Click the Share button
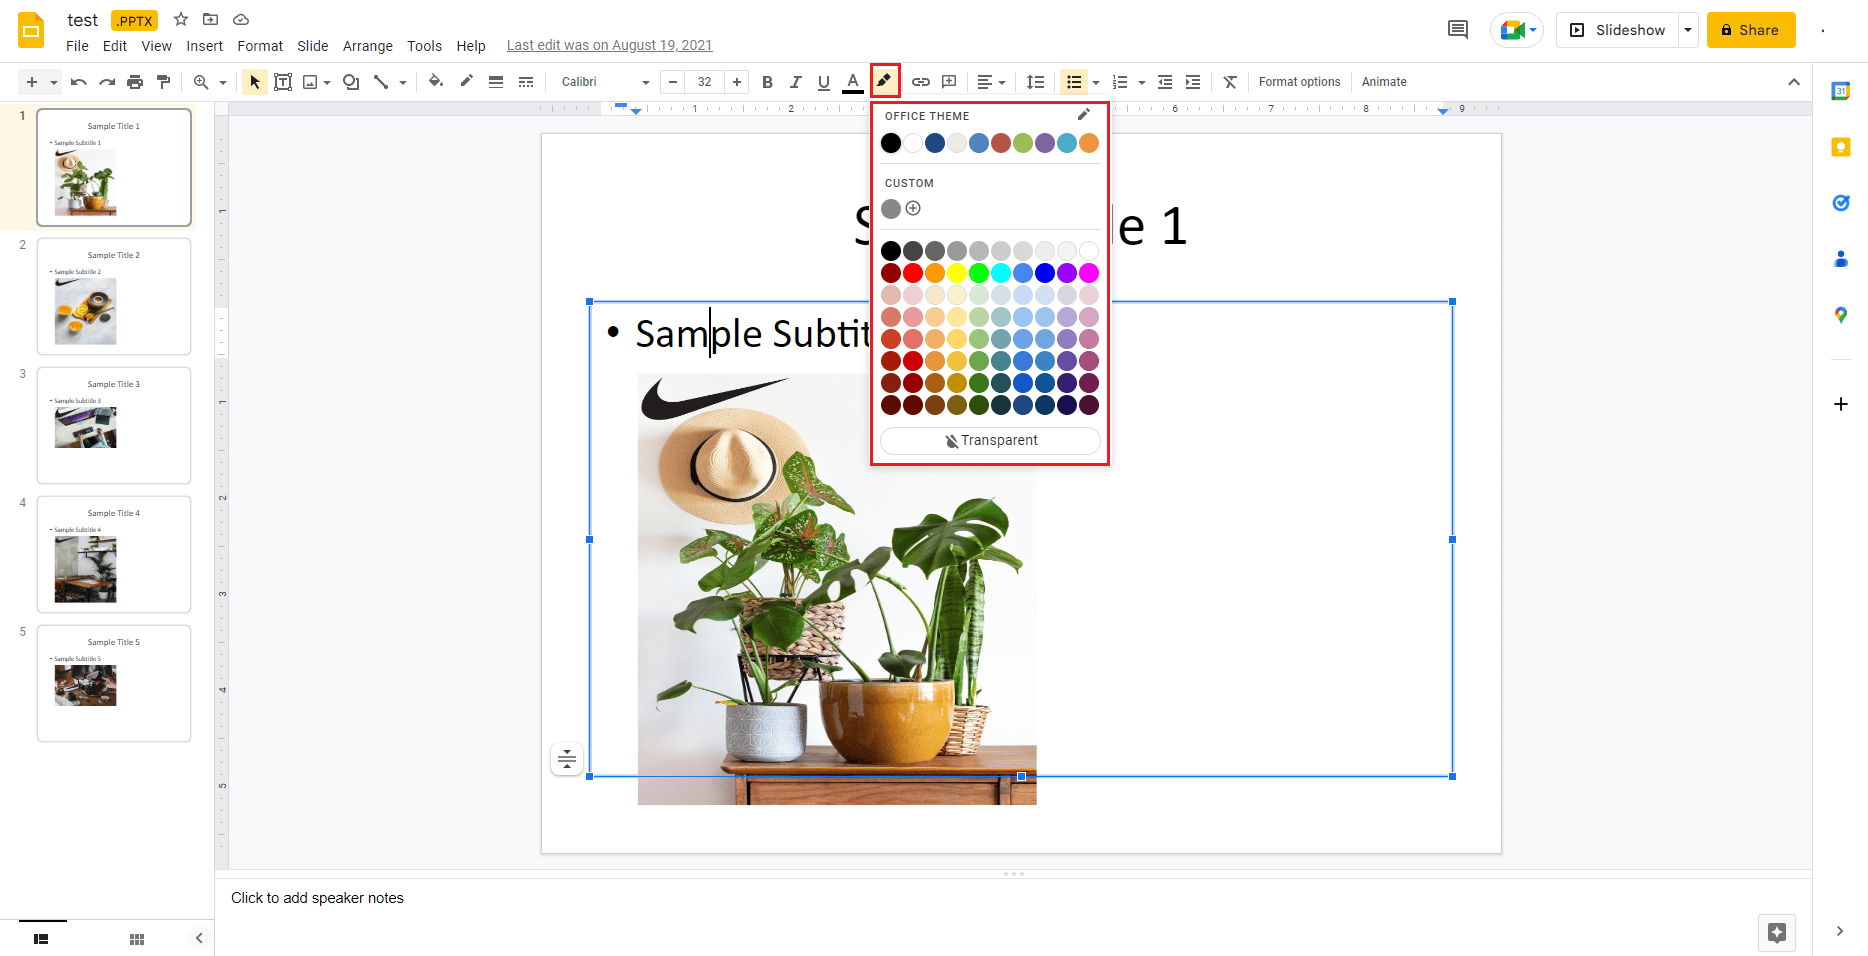Screen dimensions: 1868x956 1750,30
